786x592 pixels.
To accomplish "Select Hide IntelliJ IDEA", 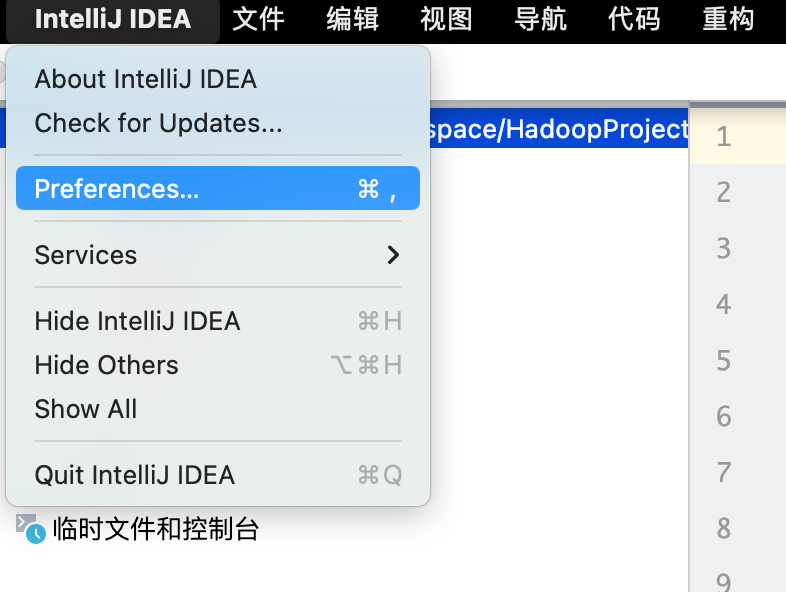I will 137,321.
